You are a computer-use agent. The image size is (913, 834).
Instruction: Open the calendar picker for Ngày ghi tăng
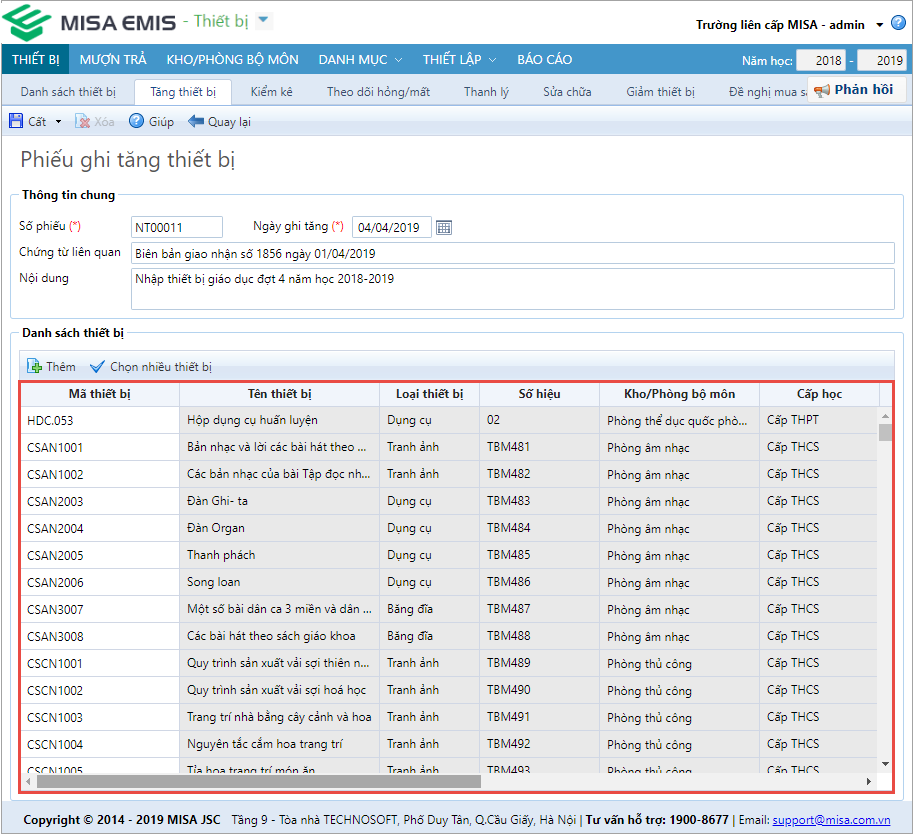[444, 227]
